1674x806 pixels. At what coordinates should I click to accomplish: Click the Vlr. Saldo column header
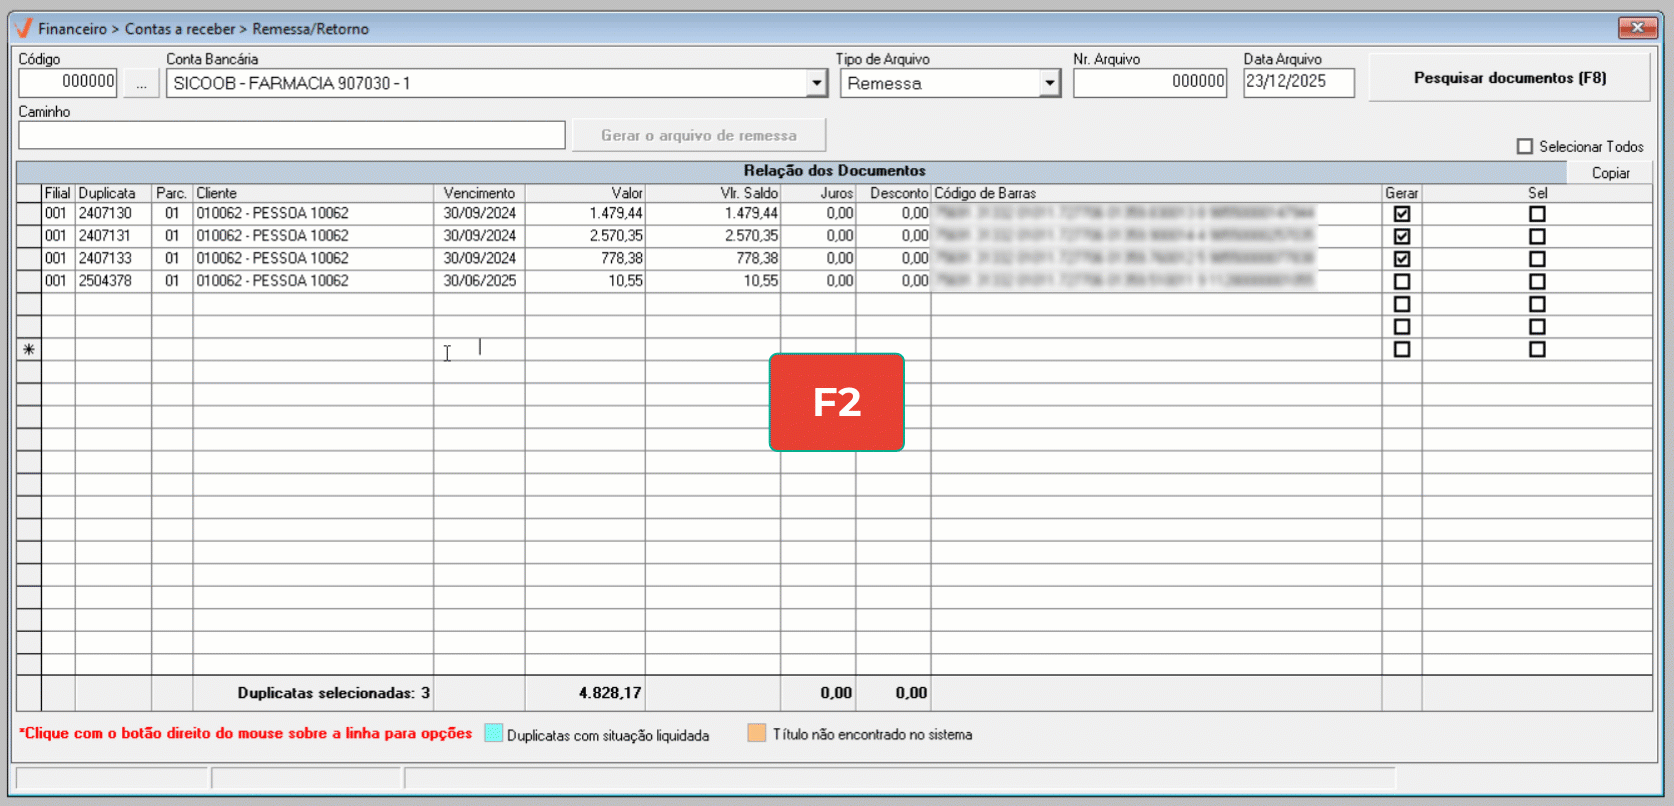coord(713,193)
